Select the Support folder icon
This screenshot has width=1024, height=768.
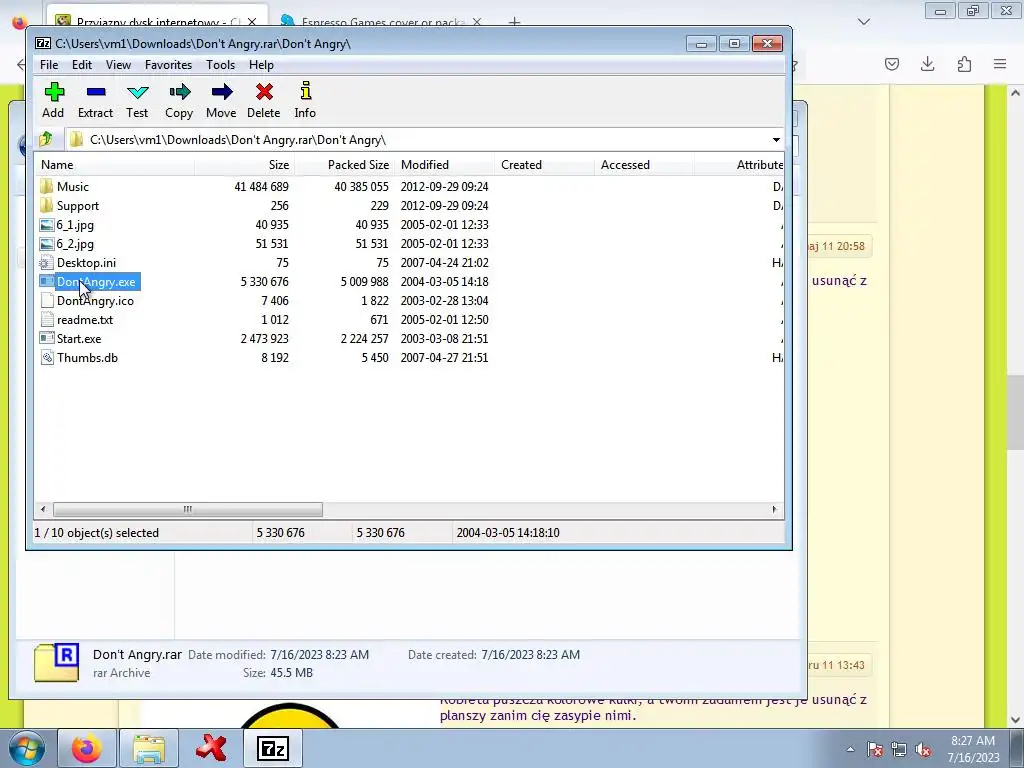(x=46, y=205)
